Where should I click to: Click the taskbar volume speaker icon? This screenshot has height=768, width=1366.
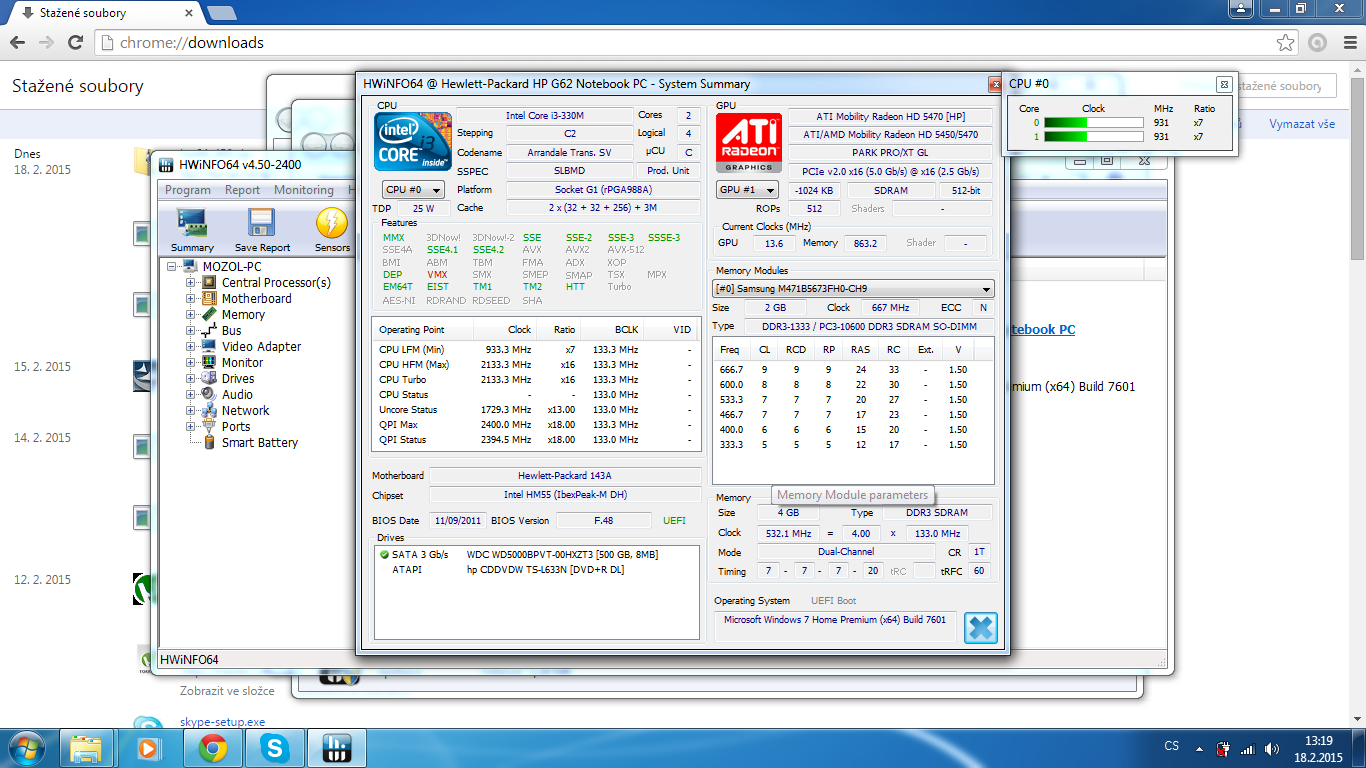pyautogui.click(x=1272, y=749)
